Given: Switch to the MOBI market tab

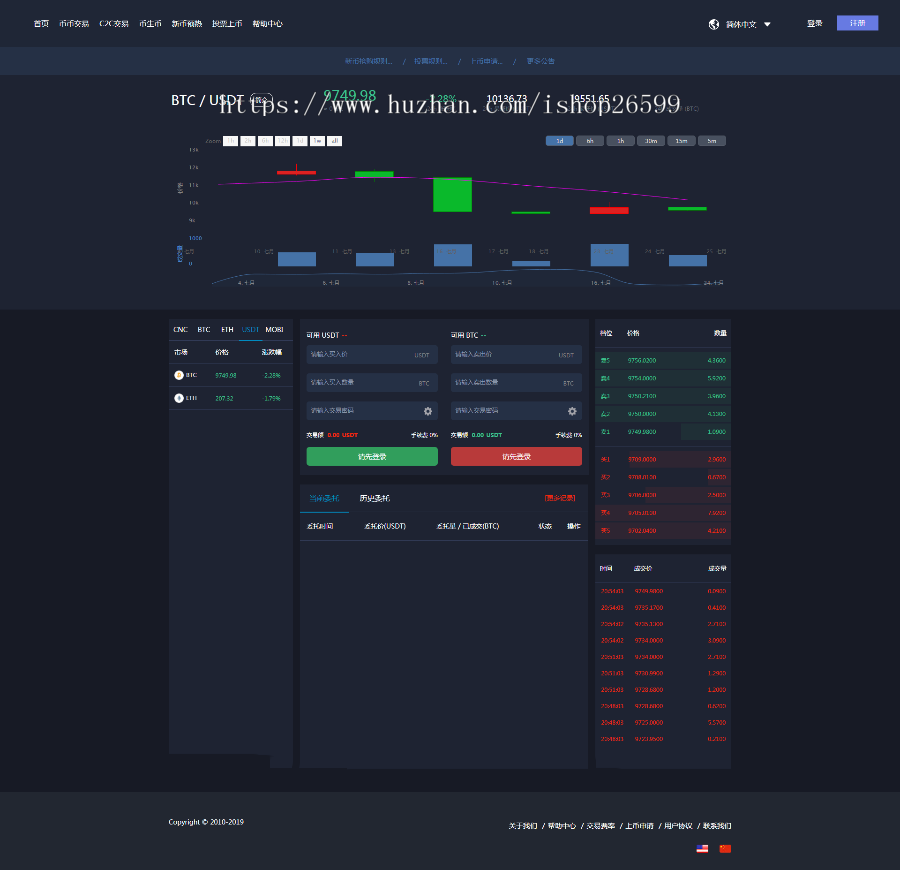Looking at the screenshot, I should click(x=274, y=329).
